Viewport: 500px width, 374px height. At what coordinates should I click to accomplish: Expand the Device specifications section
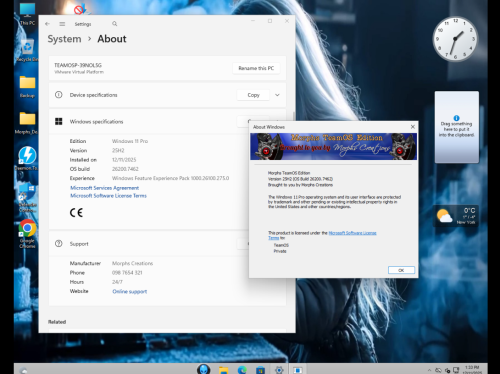(277, 95)
